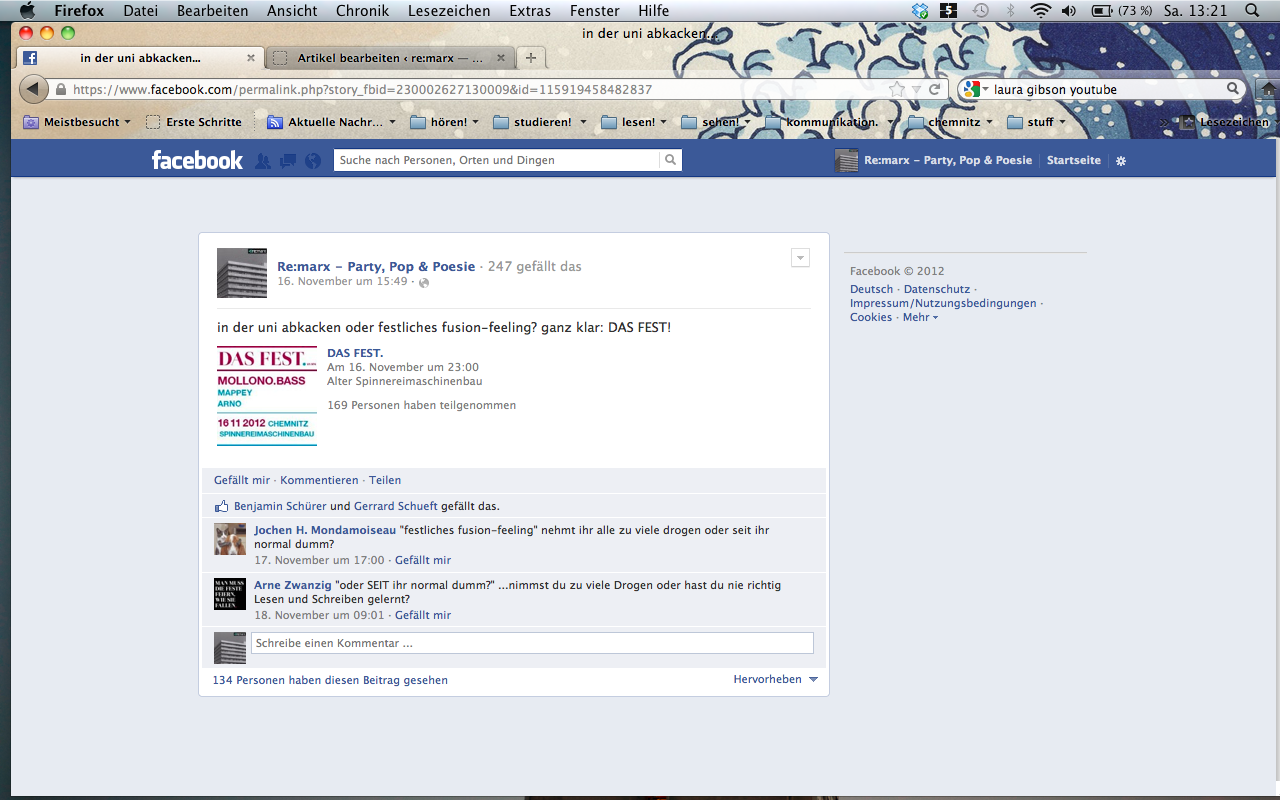This screenshot has width=1280, height=800.
Task: Click the Firefox back arrow button
Action: [x=33, y=89]
